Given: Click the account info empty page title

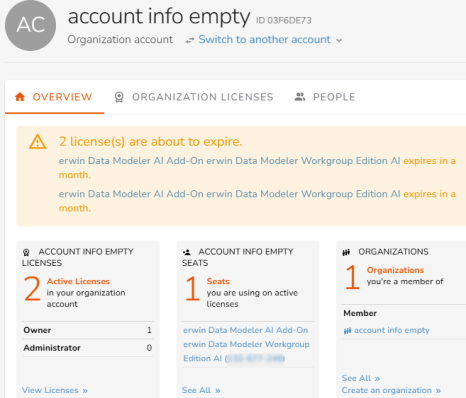Looking at the screenshot, I should click(x=159, y=17).
